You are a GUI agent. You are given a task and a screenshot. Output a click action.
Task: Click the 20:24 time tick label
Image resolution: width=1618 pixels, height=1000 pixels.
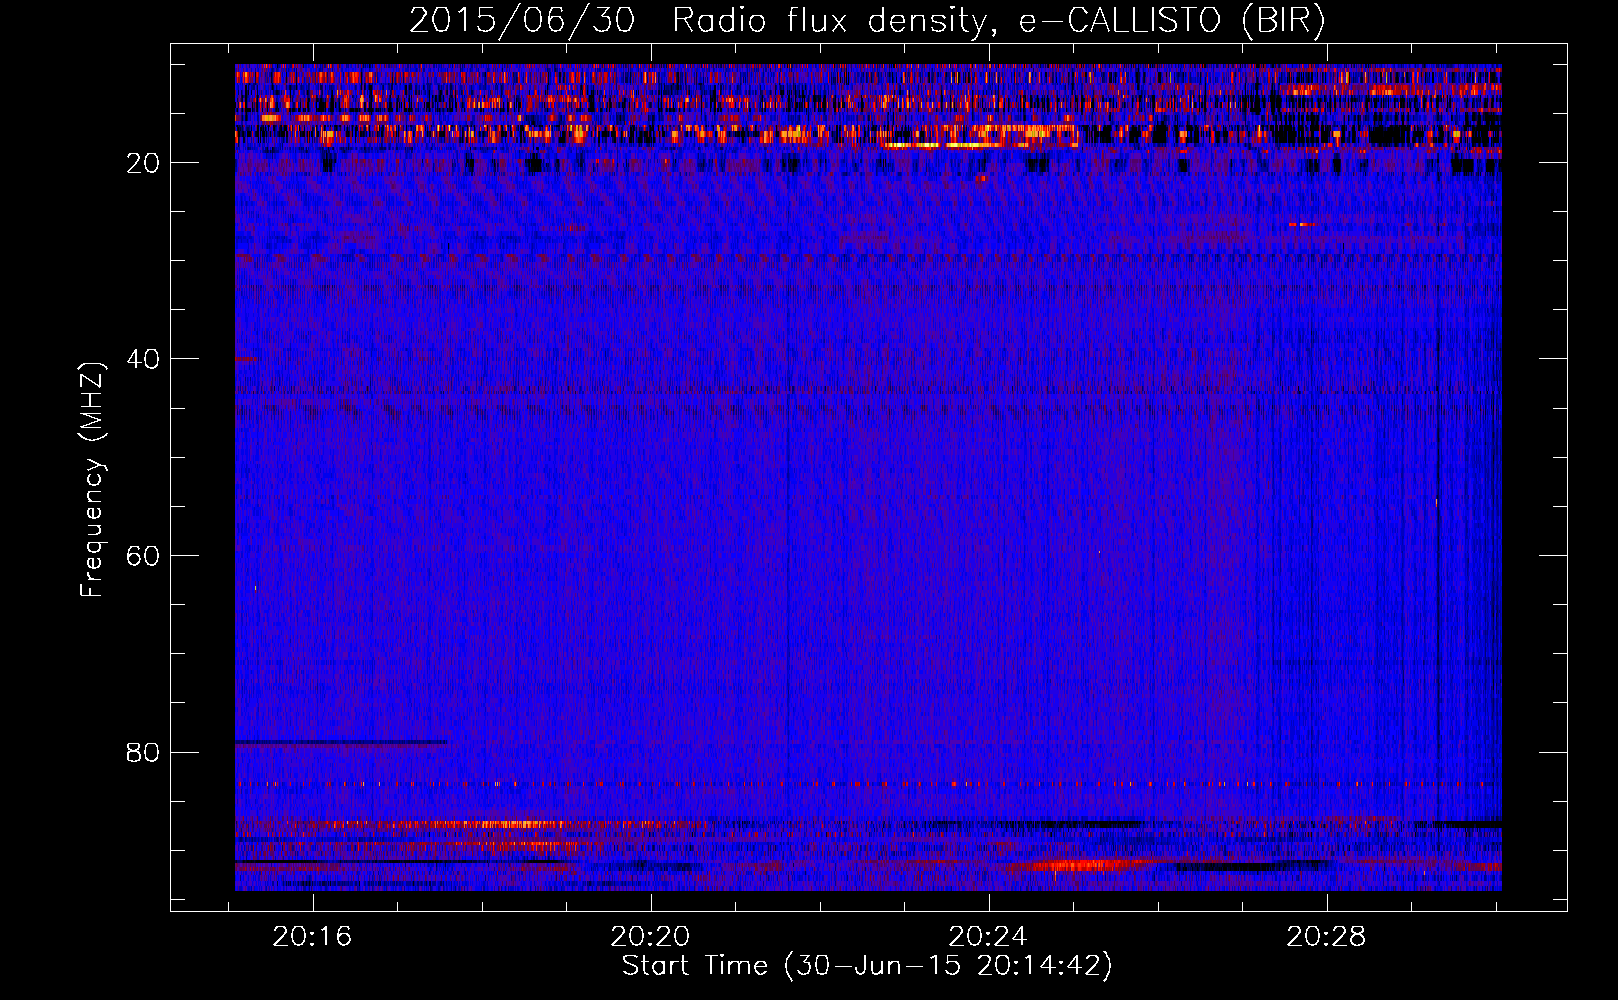click(989, 937)
